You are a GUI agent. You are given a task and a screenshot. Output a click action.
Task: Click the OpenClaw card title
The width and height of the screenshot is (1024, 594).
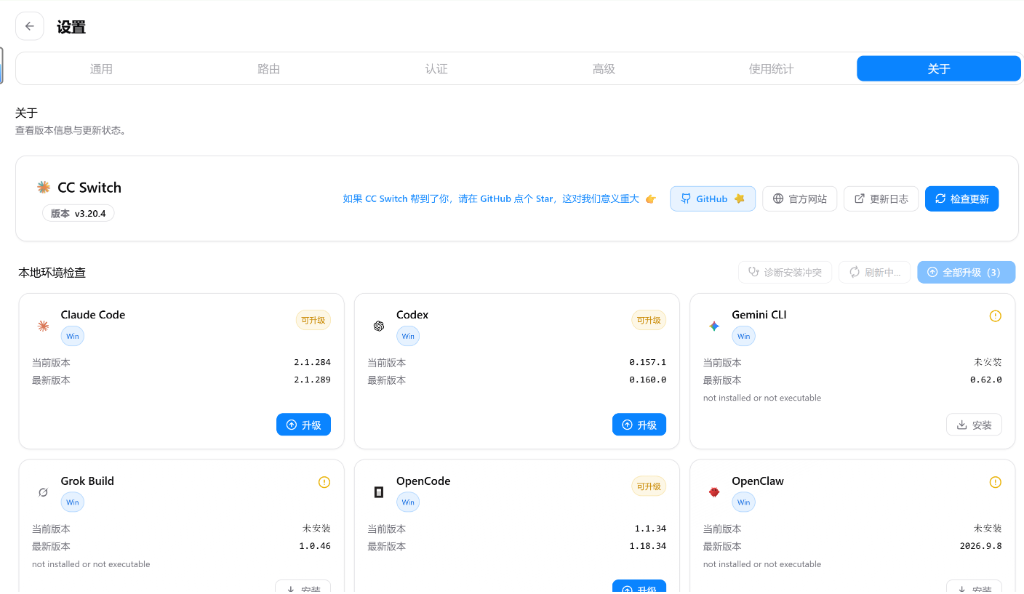click(x=758, y=481)
